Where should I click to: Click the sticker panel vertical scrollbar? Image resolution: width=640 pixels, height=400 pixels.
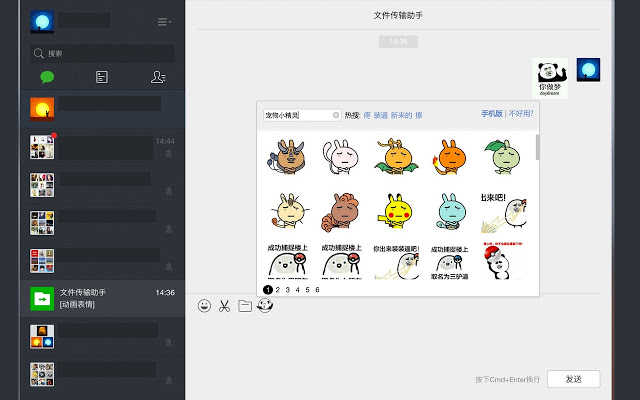(x=537, y=147)
